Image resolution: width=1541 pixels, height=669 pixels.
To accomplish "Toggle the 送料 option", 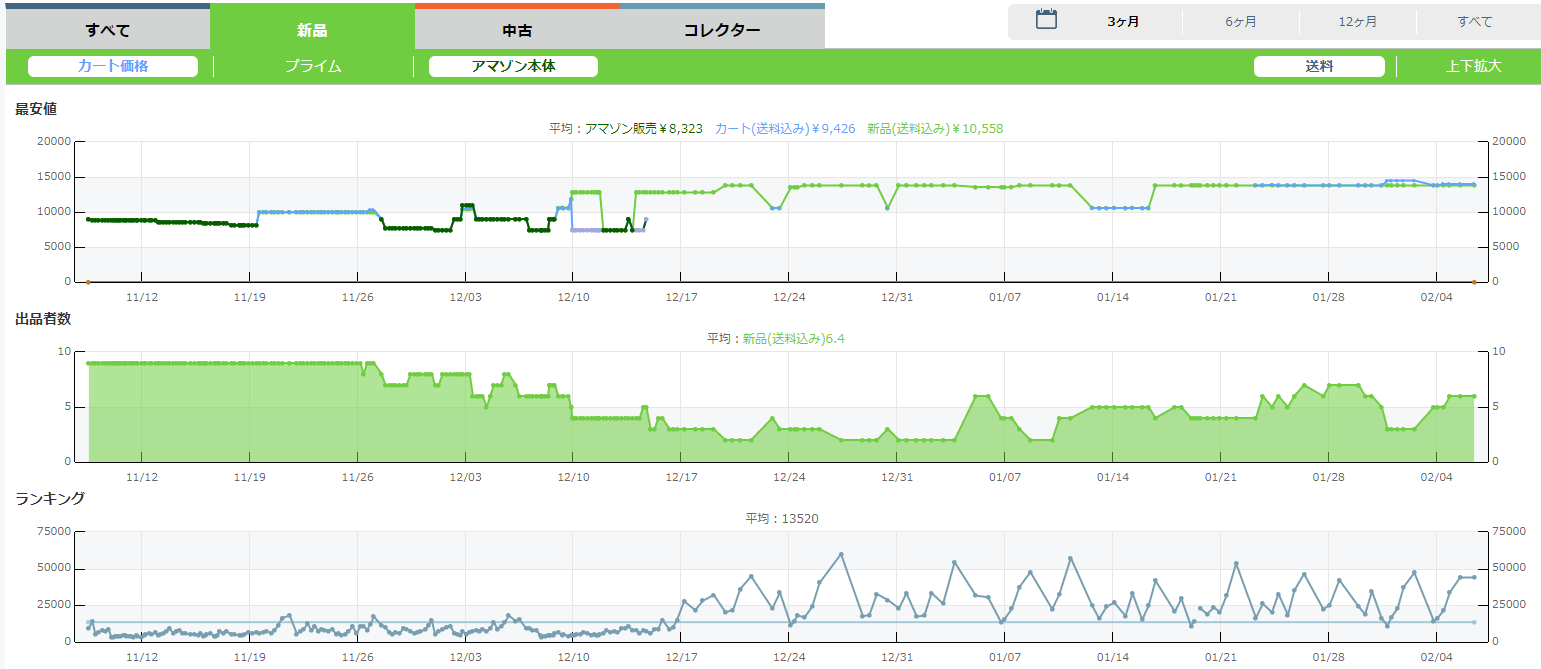I will [x=1319, y=67].
